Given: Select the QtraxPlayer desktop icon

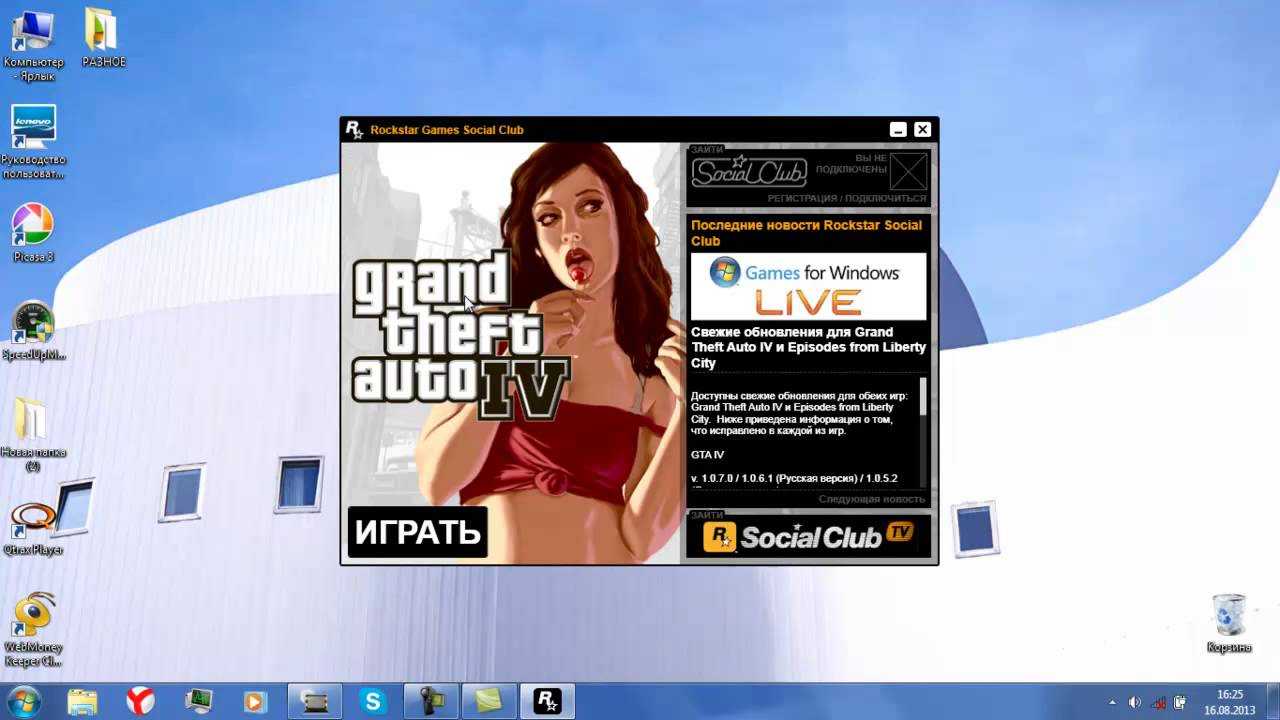Looking at the screenshot, I should [33, 528].
